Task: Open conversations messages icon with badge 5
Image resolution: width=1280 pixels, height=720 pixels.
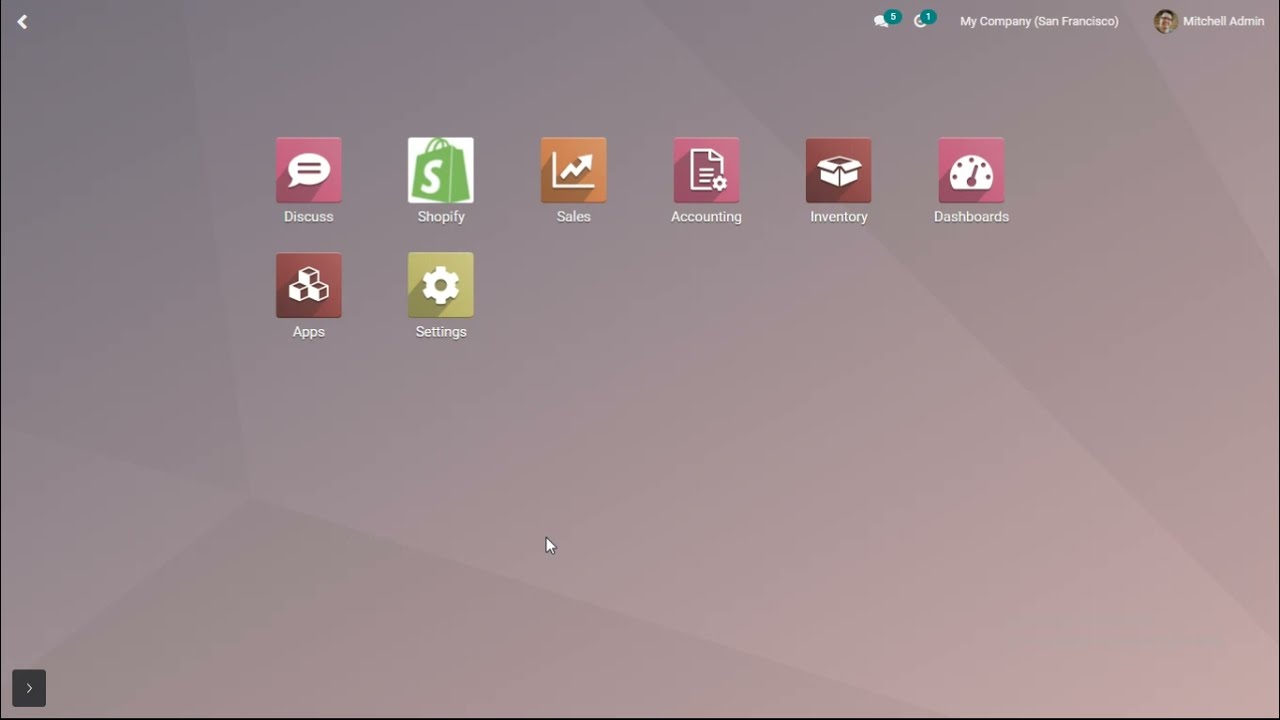Action: click(886, 20)
